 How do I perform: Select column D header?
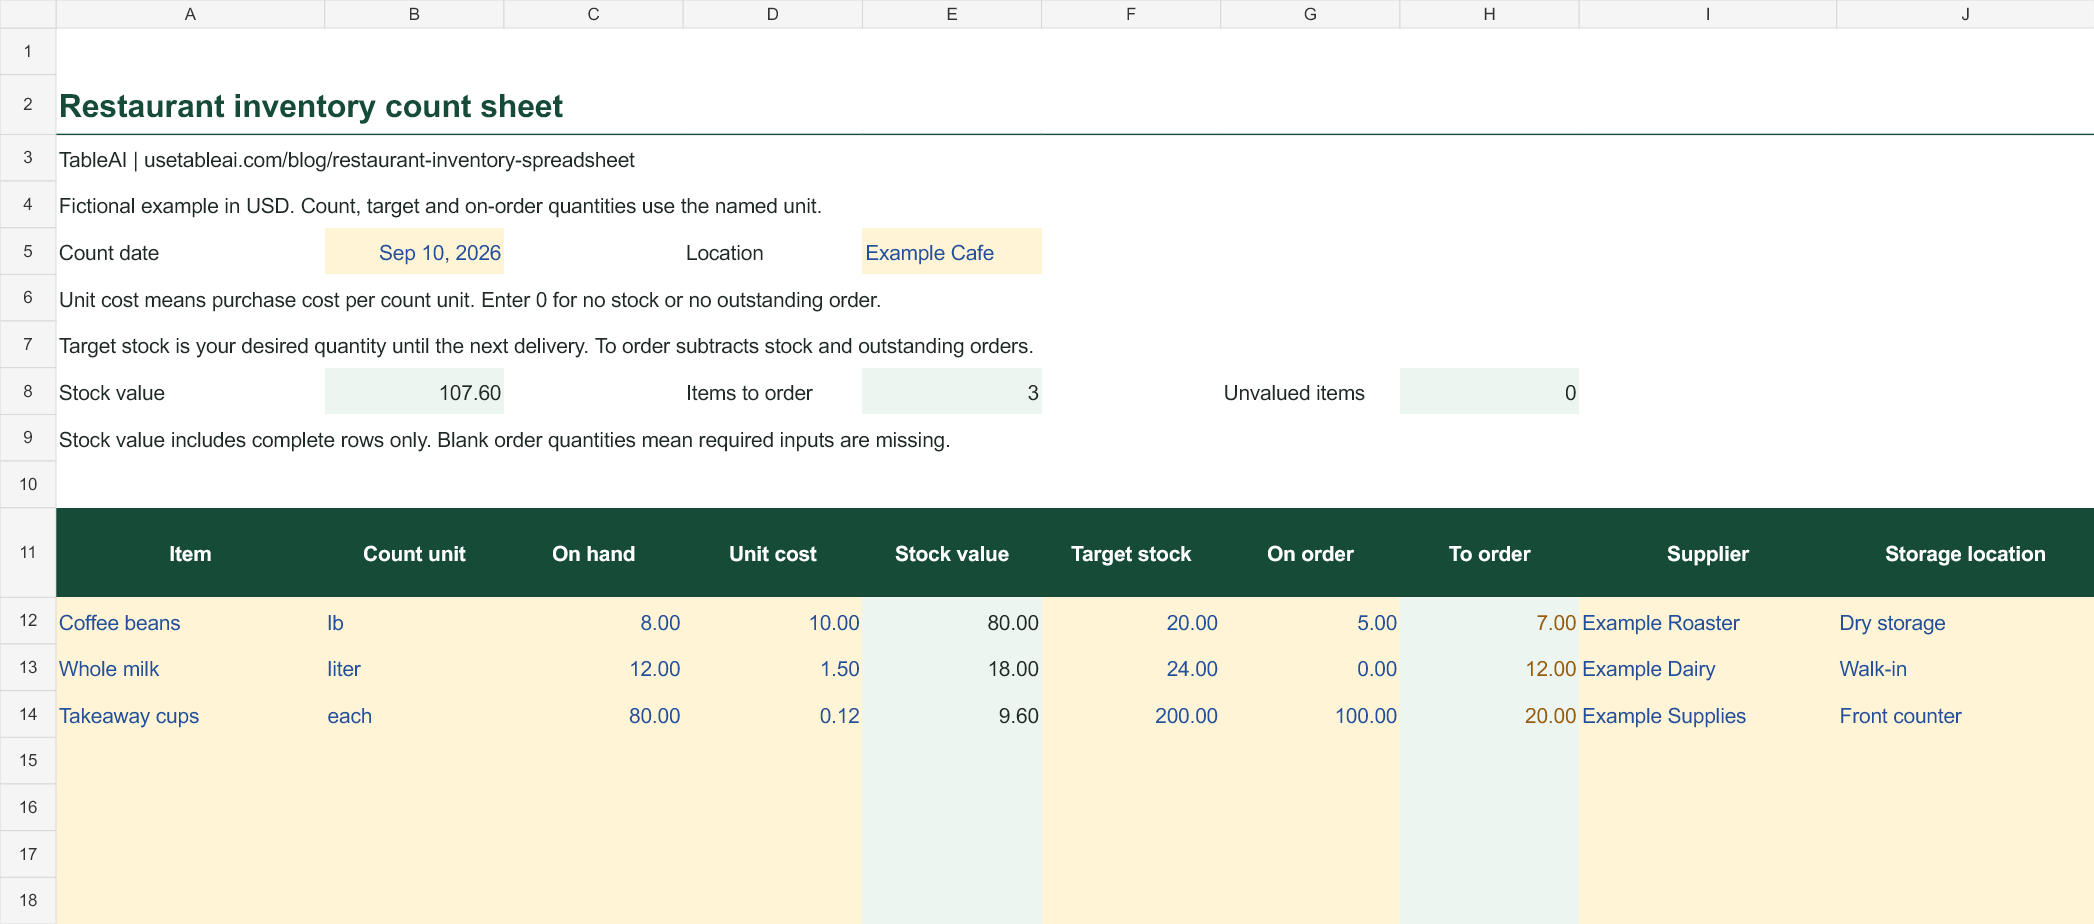(772, 14)
